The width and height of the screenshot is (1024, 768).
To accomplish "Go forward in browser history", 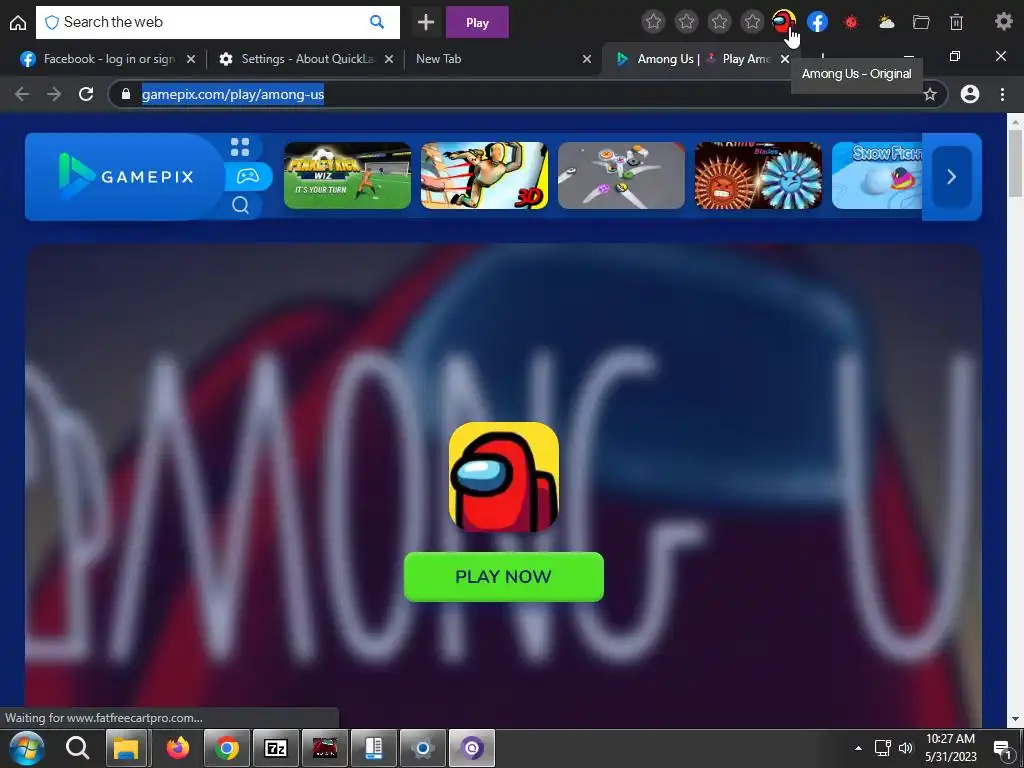I will click(54, 94).
